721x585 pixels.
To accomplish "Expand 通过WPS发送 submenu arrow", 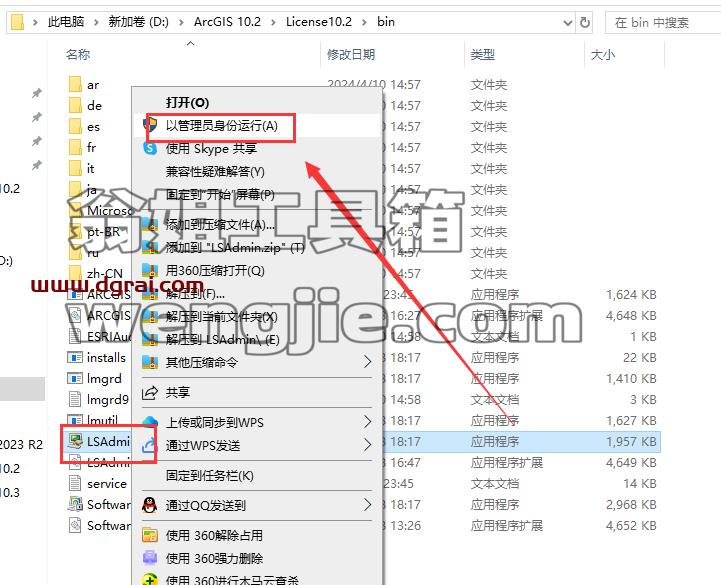I will click(367, 445).
